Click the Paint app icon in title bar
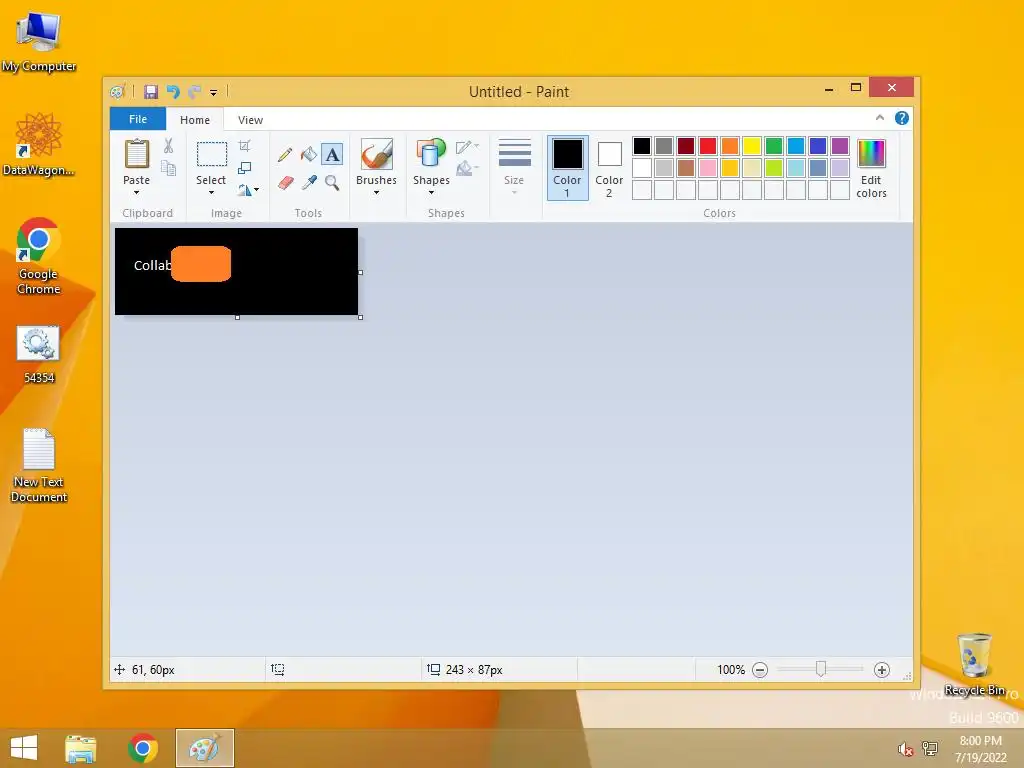Screen dimensions: 1024x768 (x=118, y=92)
